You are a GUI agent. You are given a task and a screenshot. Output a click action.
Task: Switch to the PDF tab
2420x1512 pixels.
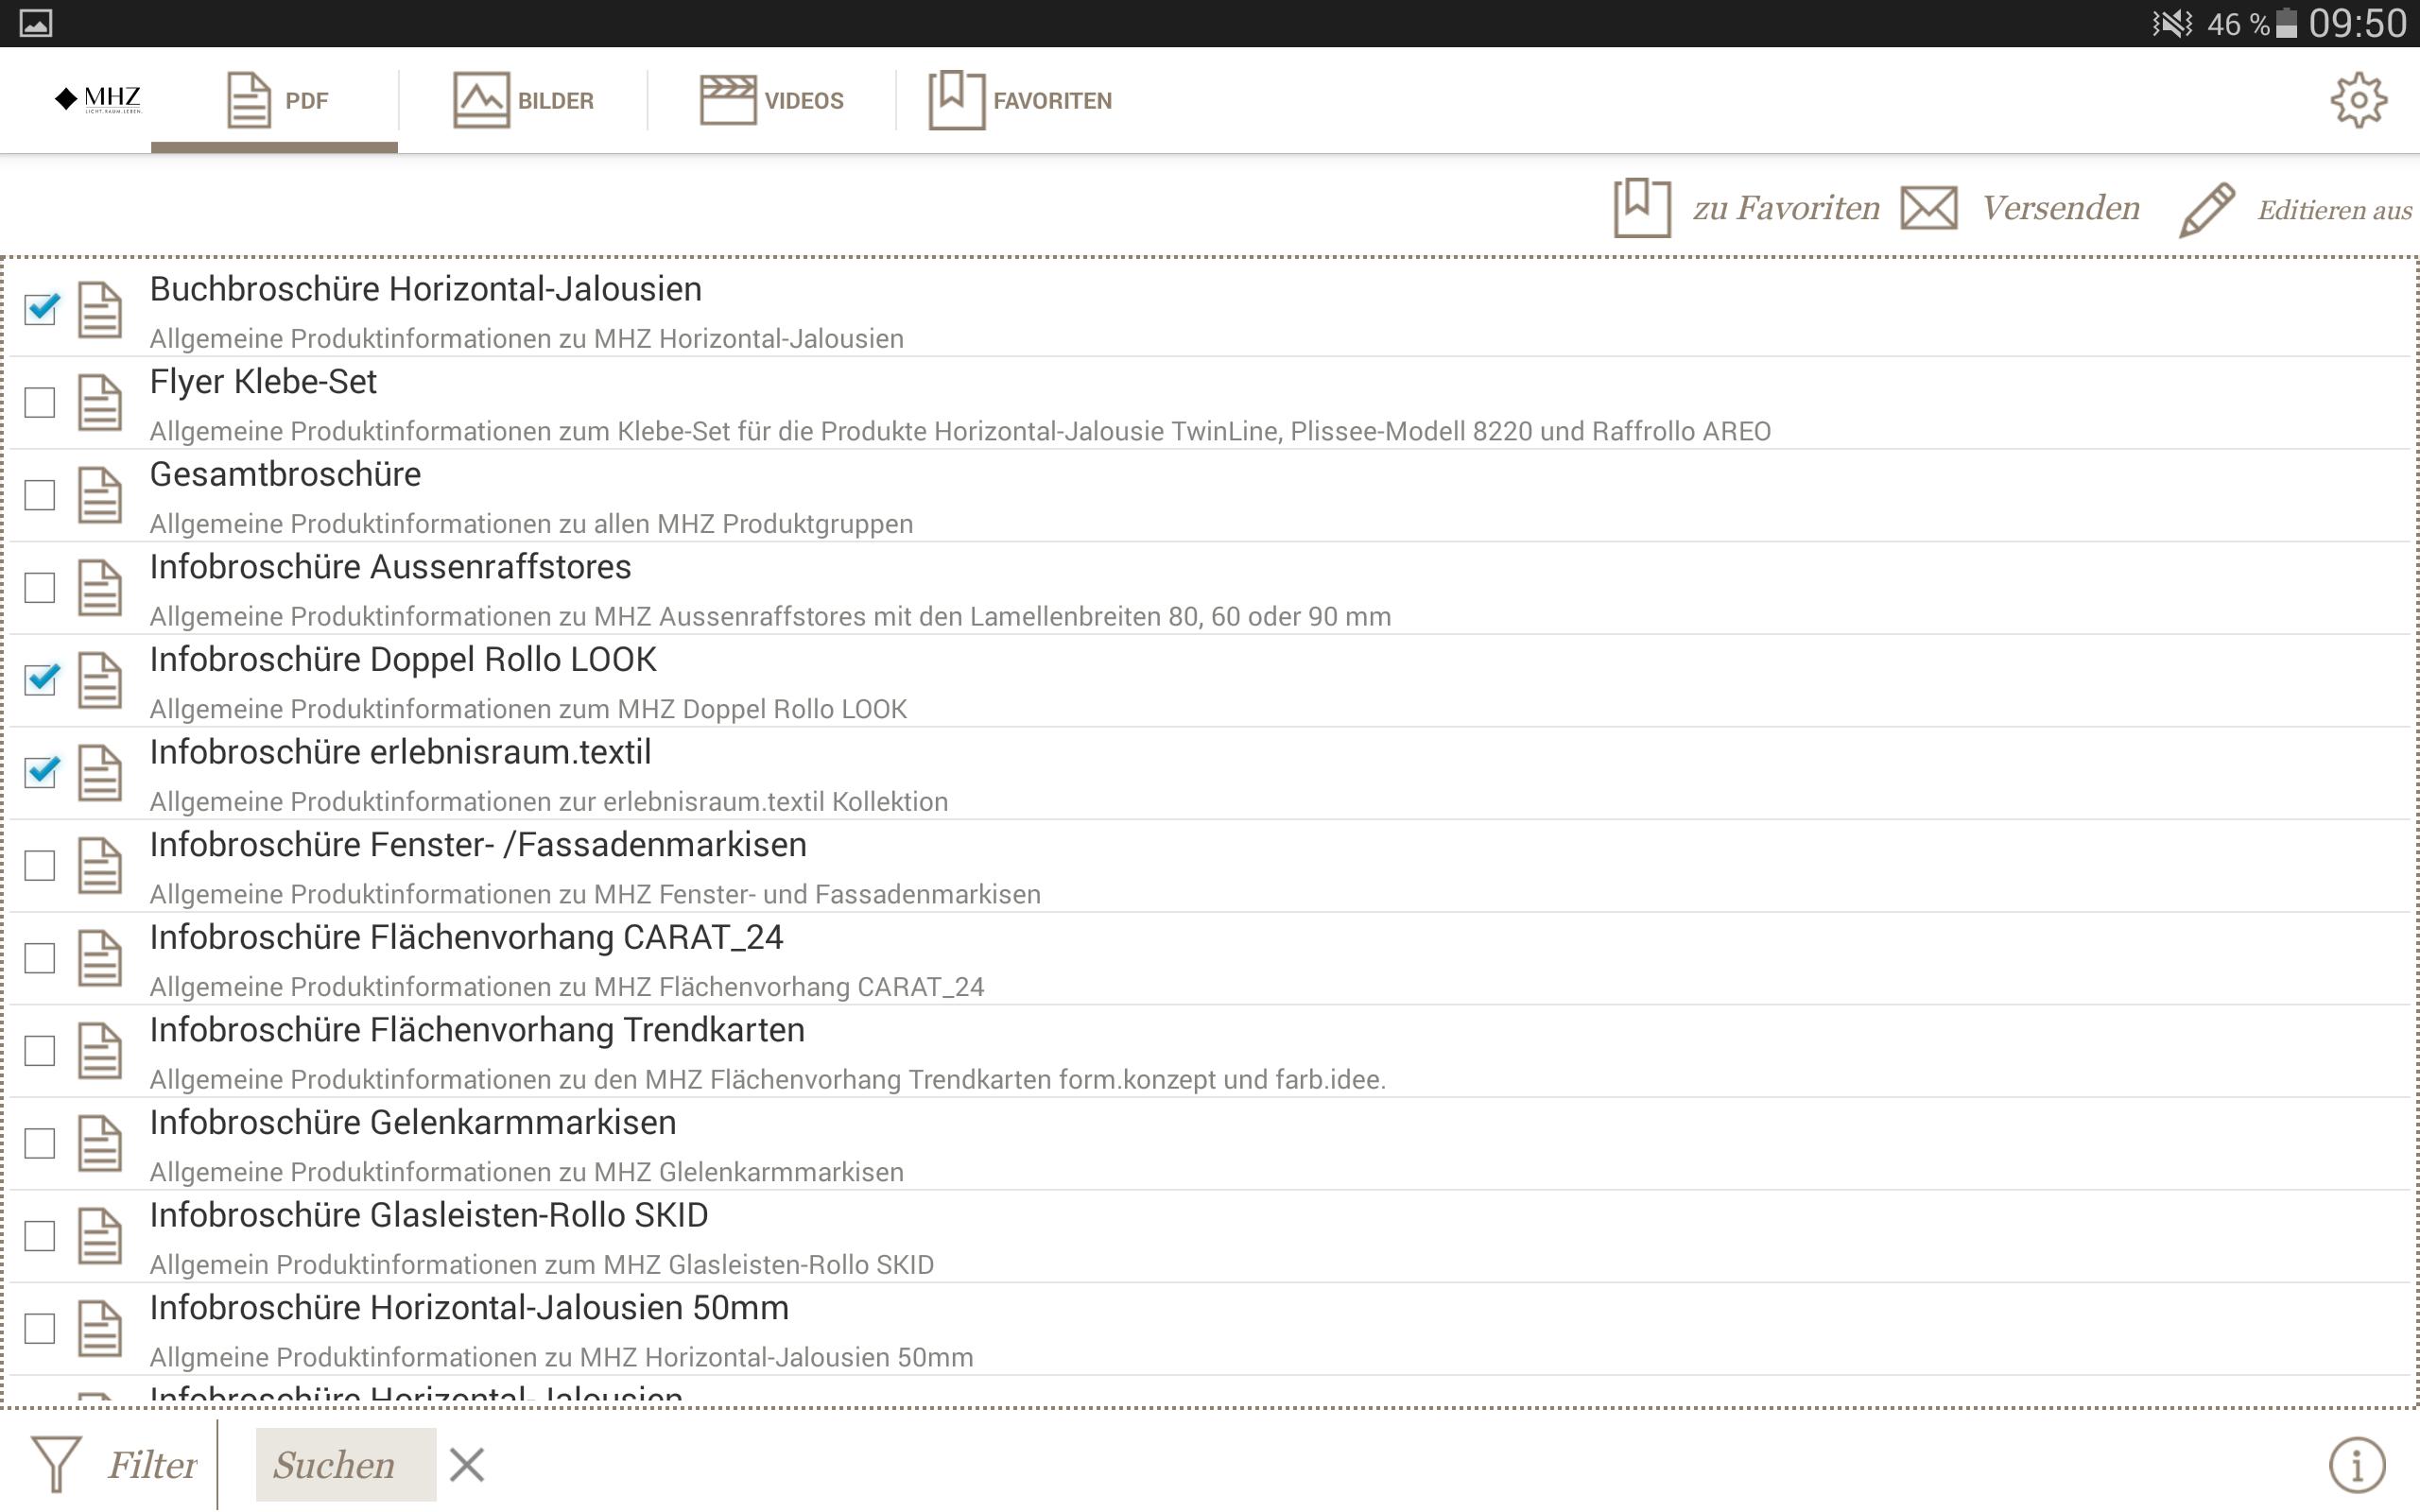pos(275,100)
